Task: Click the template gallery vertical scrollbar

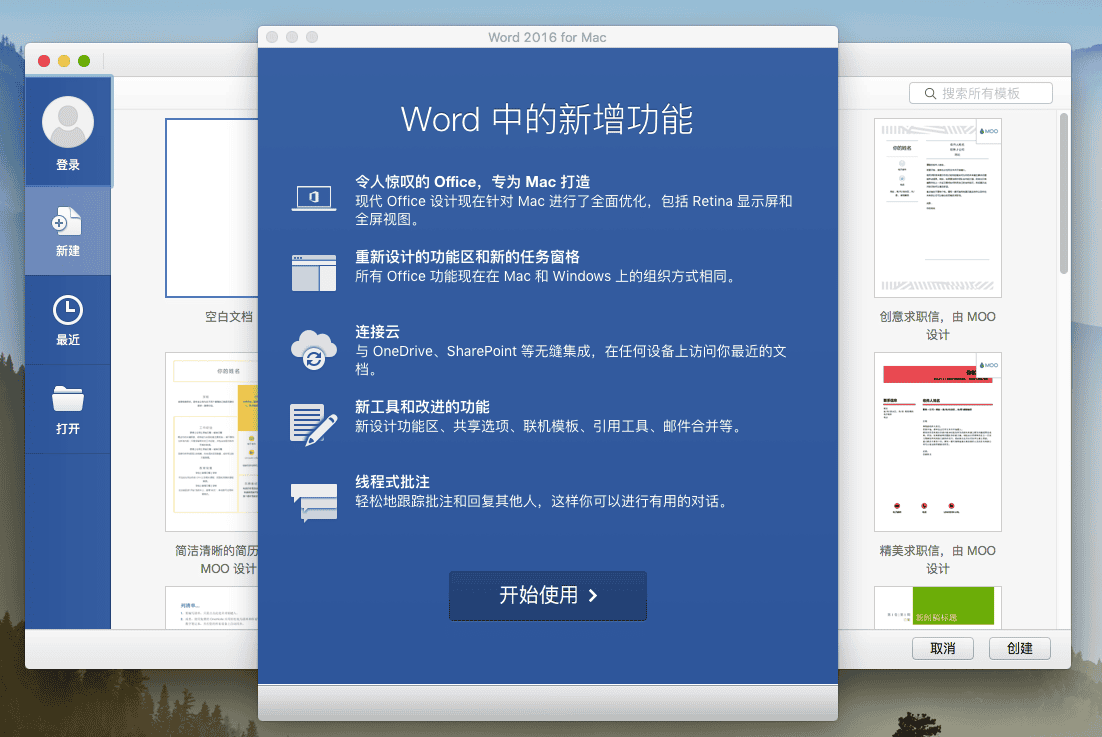Action: pyautogui.click(x=1063, y=193)
